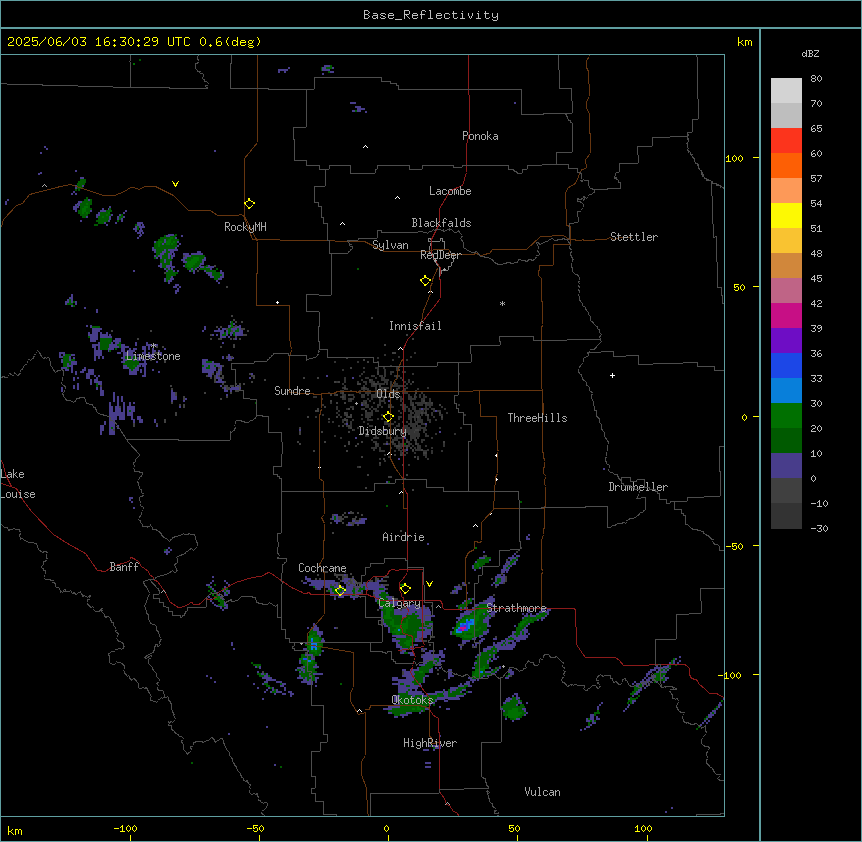The image size is (862, 842).
Task: Click the Calgary city label
Action: pyautogui.click(x=400, y=603)
